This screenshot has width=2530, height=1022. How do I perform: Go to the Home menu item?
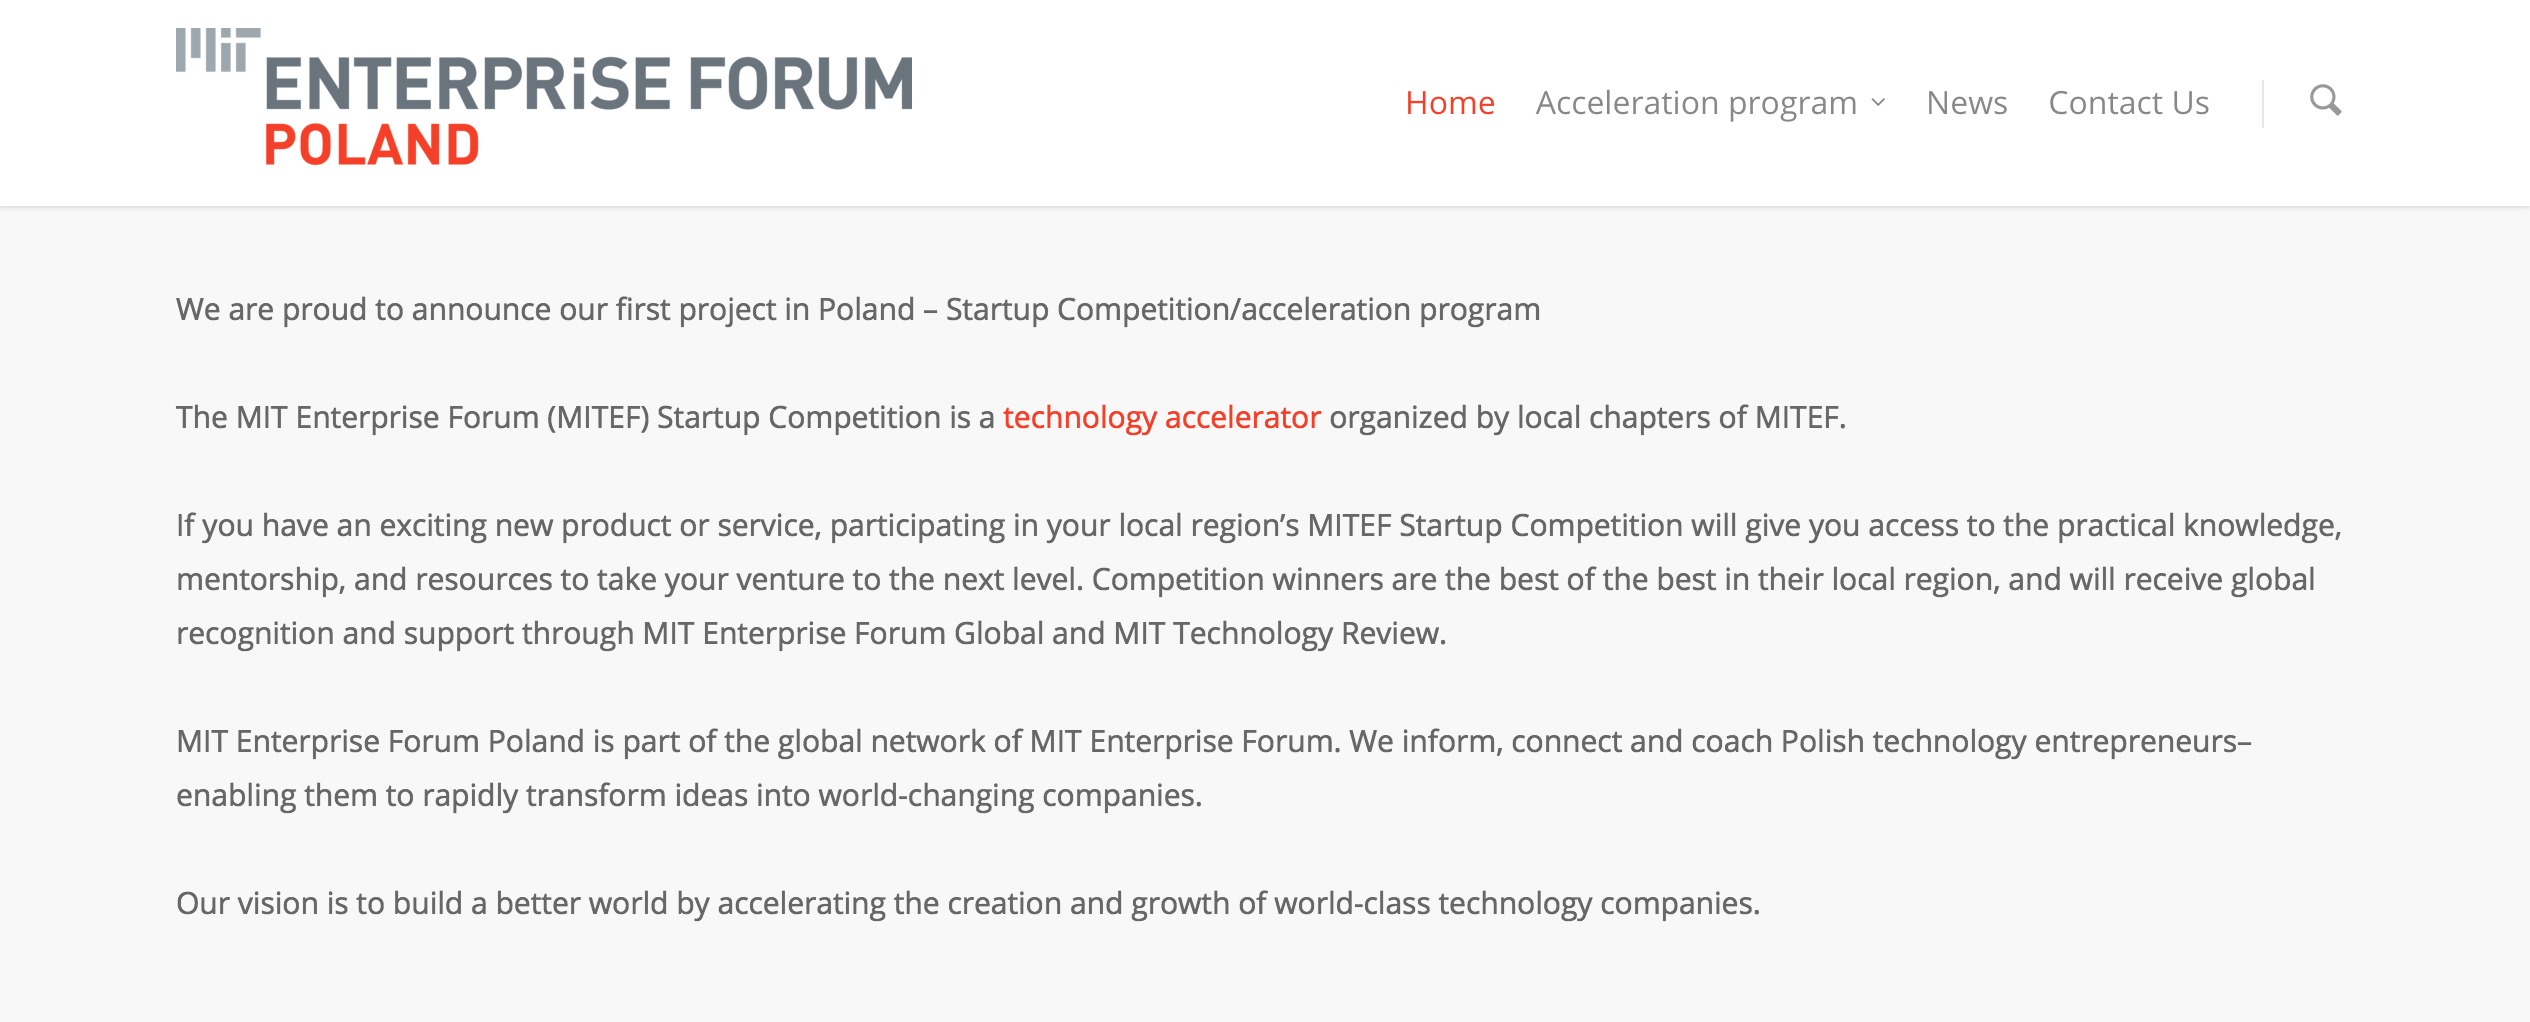(x=1449, y=103)
